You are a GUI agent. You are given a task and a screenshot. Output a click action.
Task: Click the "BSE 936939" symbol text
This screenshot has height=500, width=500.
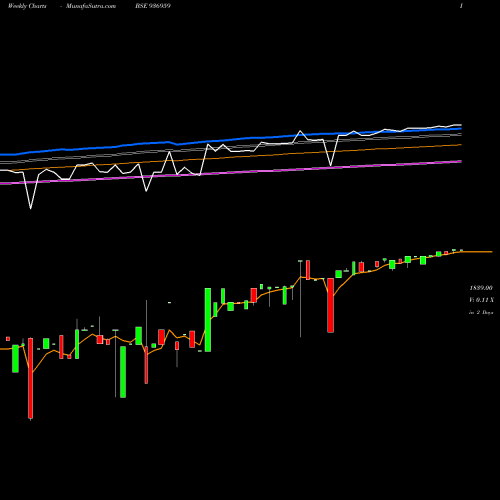coord(153,6)
